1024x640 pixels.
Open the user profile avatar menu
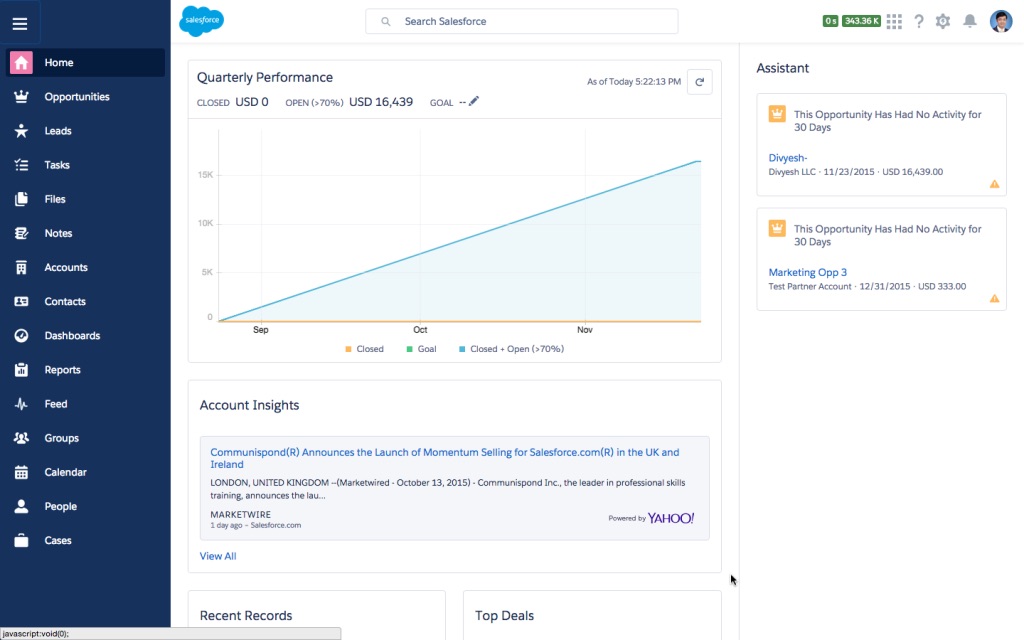click(x=1001, y=21)
